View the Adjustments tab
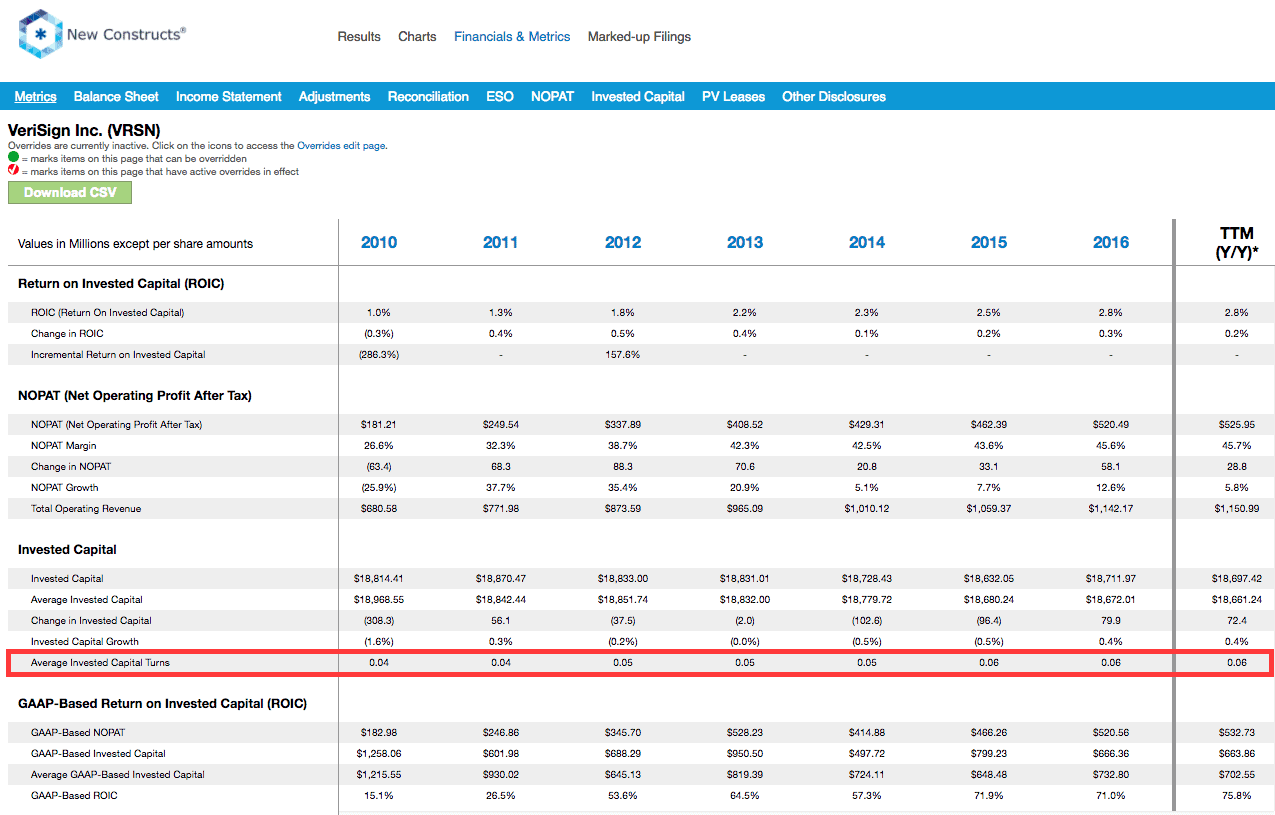Screen dimensions: 1275x815 tap(335, 97)
